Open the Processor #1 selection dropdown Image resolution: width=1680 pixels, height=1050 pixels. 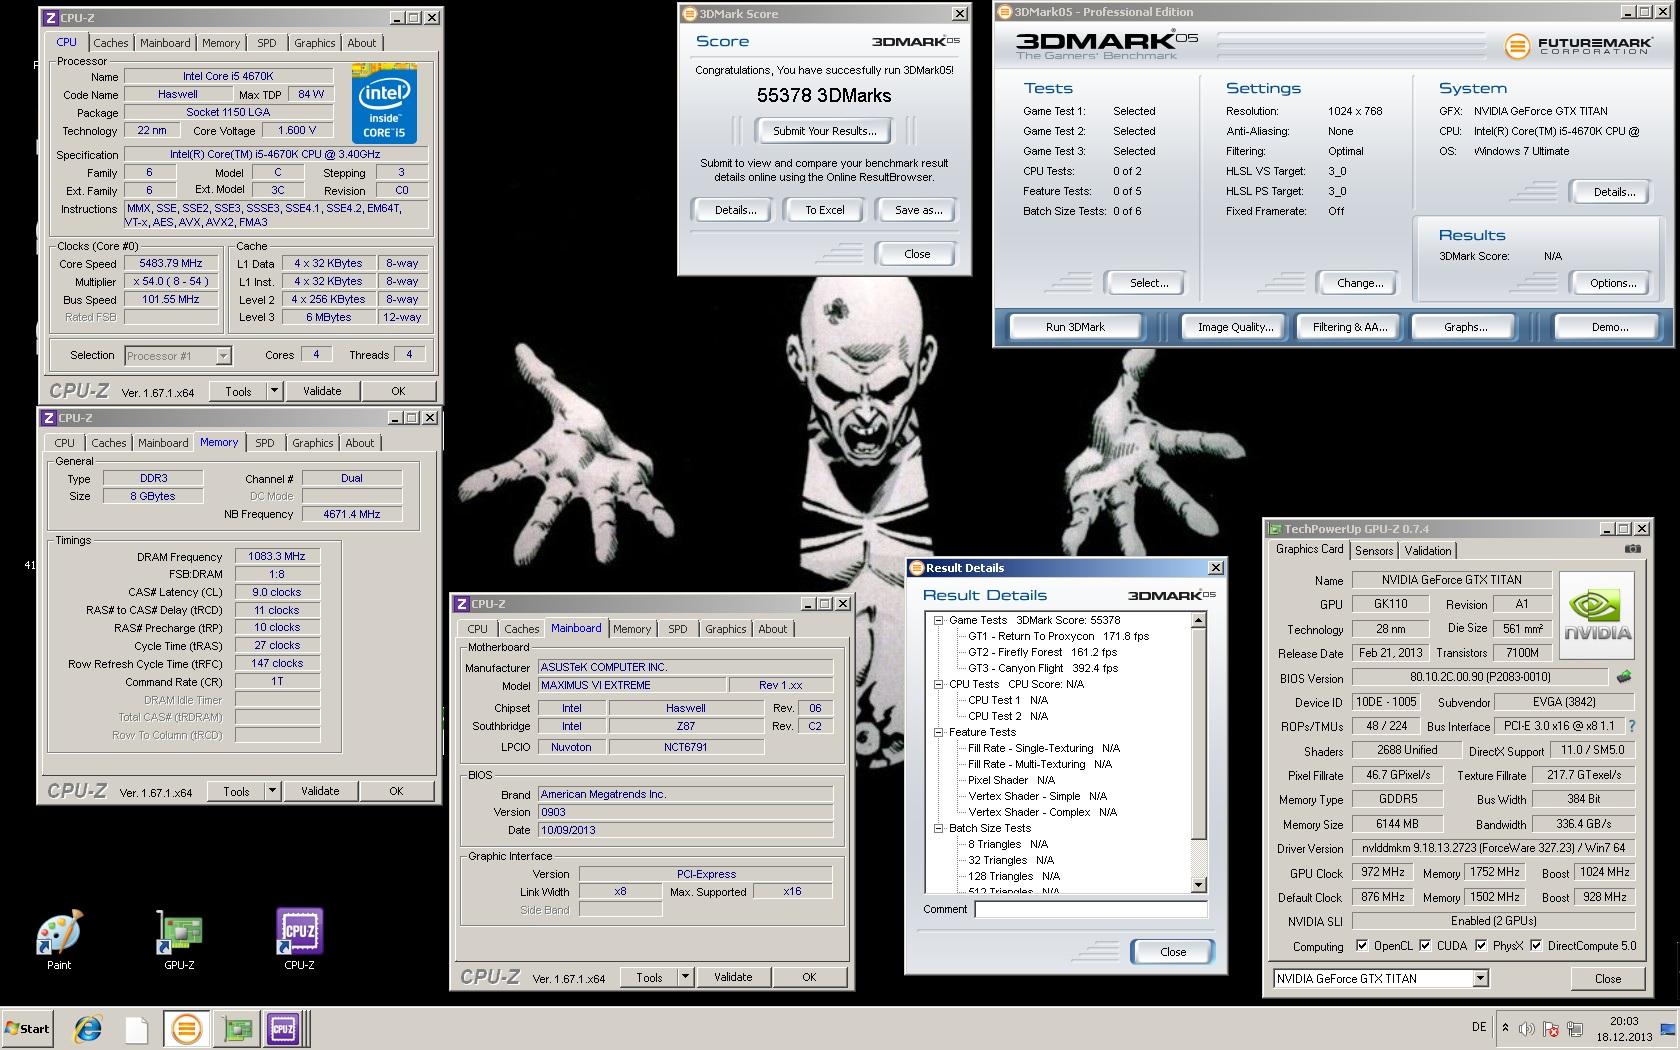pyautogui.click(x=223, y=355)
